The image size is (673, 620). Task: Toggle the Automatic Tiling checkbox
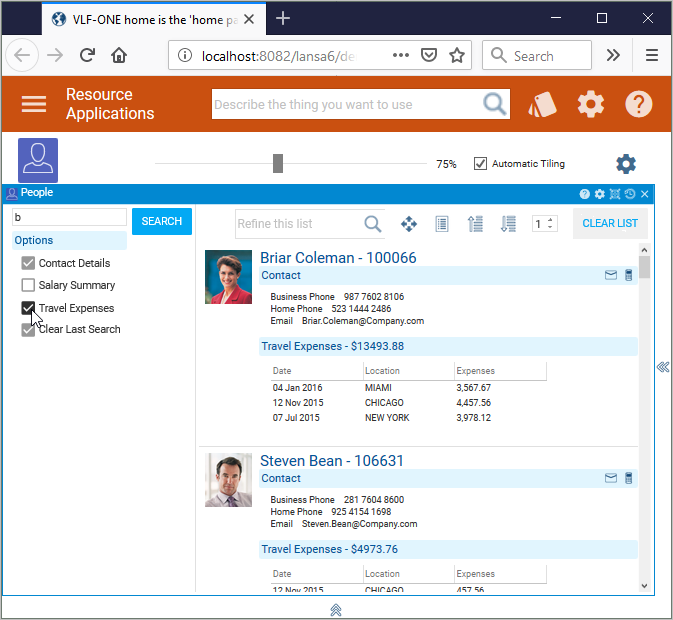click(x=480, y=164)
